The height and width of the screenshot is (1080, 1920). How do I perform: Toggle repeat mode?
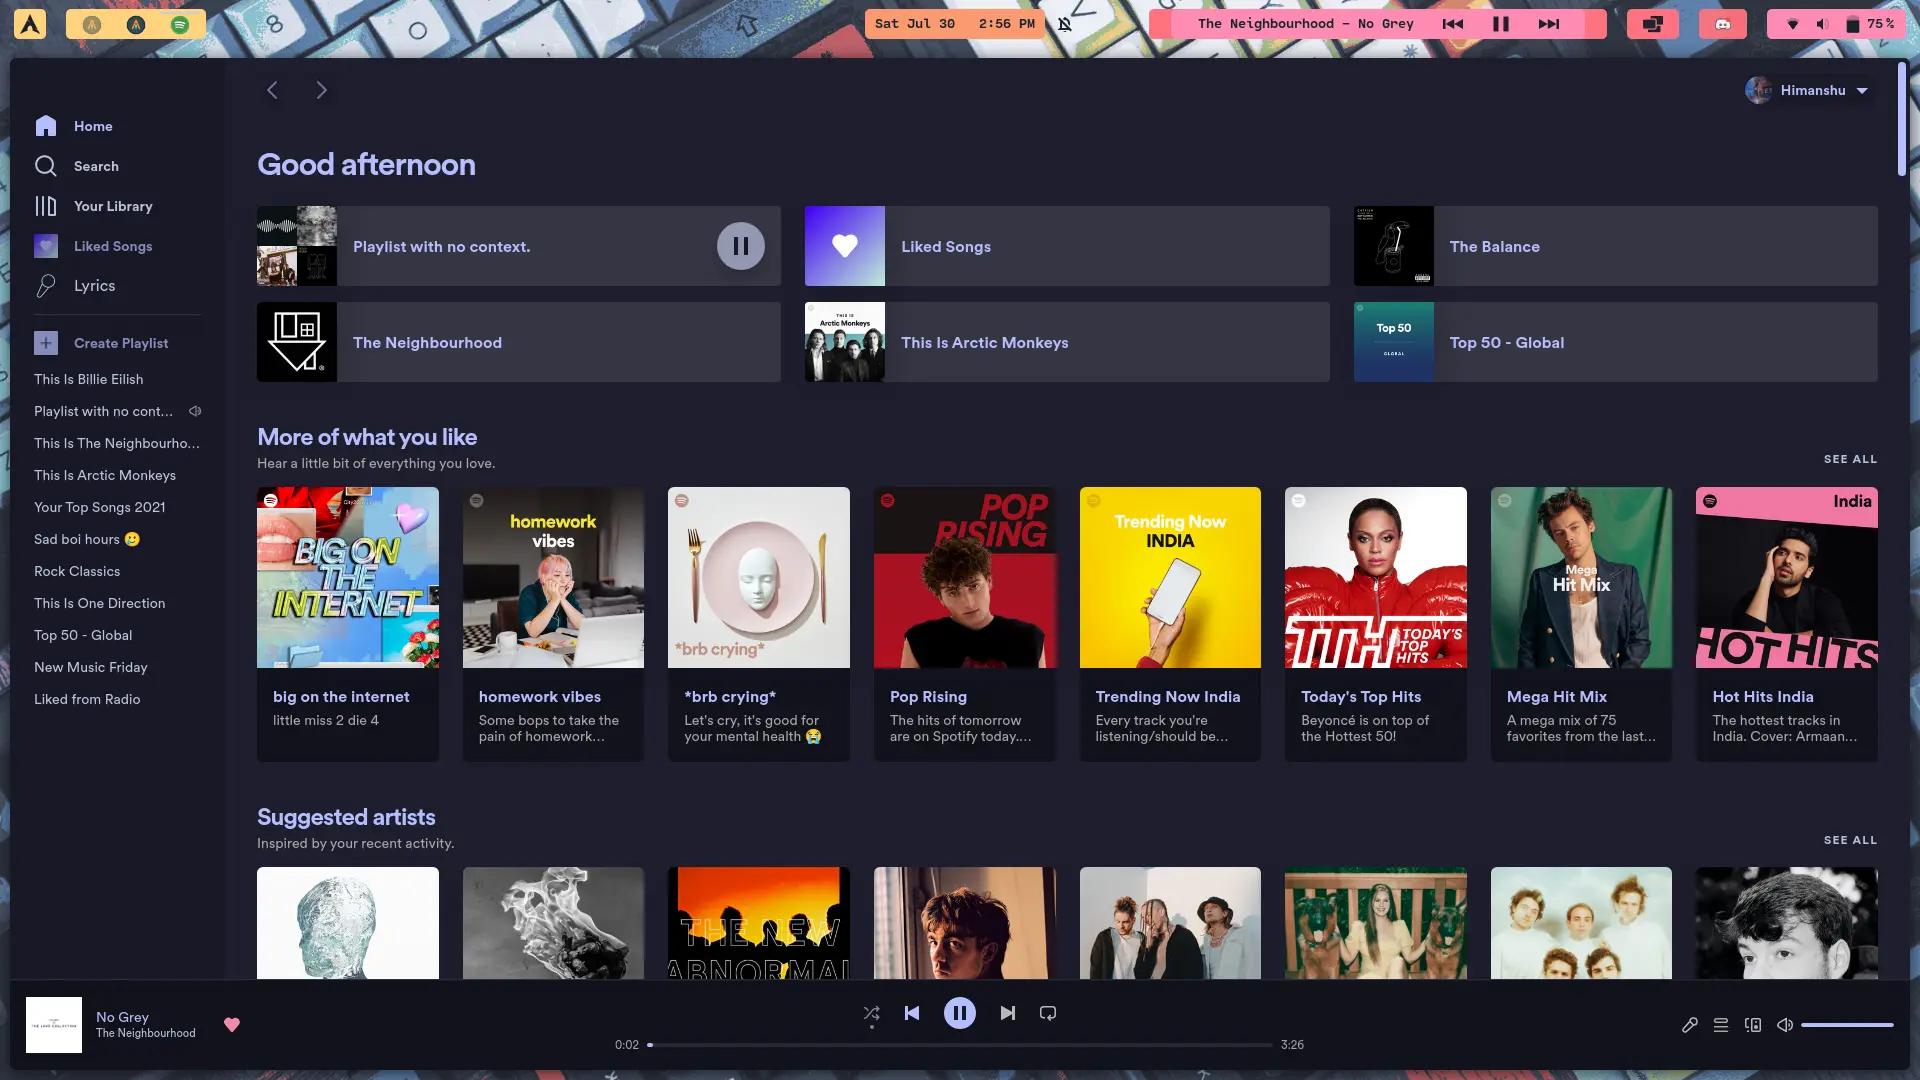pyautogui.click(x=1047, y=1013)
